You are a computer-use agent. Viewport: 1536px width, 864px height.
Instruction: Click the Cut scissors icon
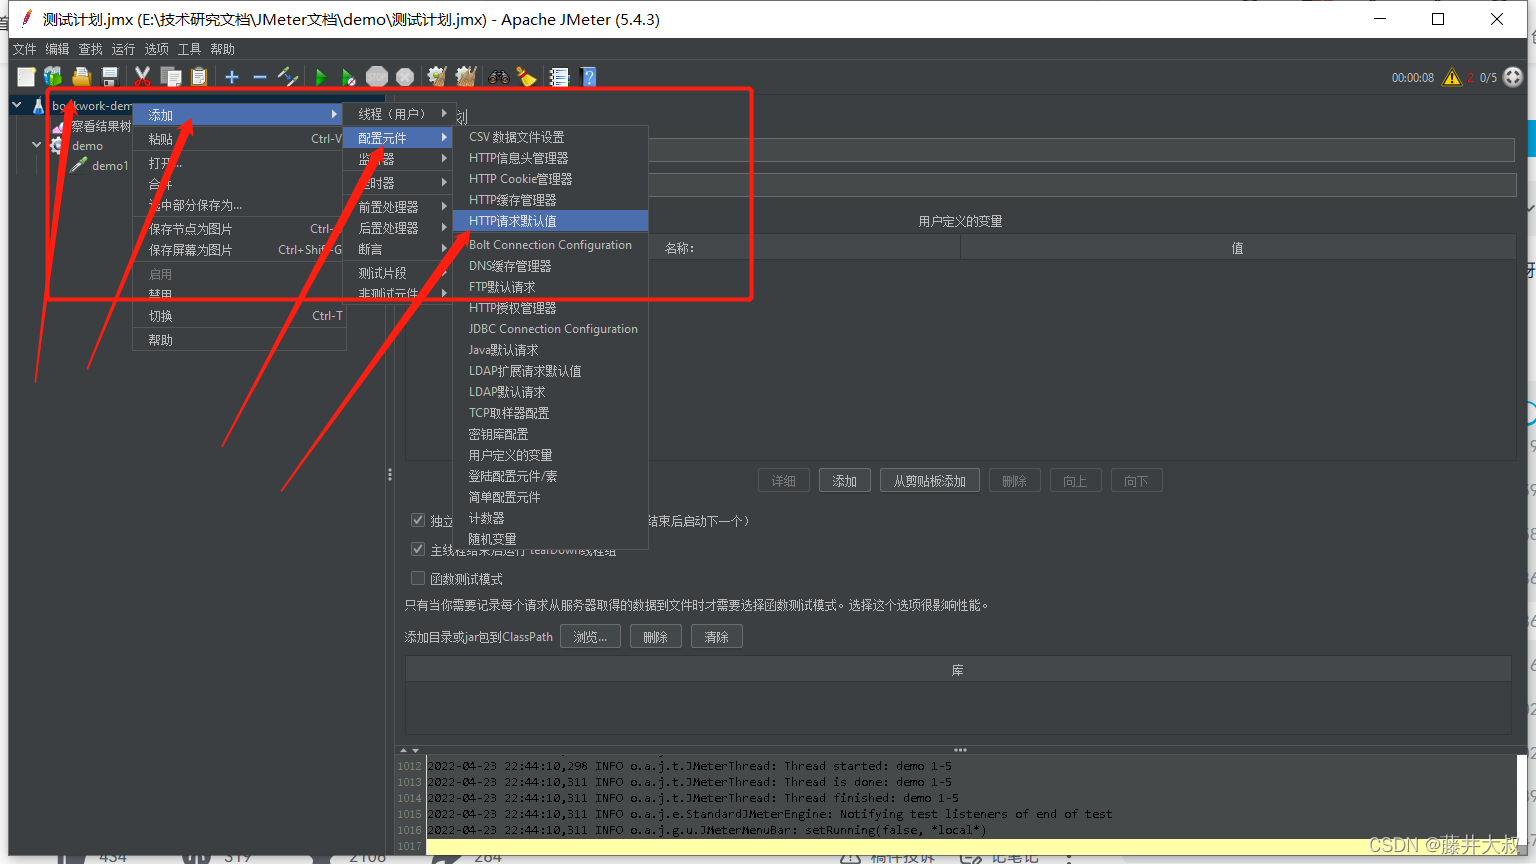(x=143, y=77)
